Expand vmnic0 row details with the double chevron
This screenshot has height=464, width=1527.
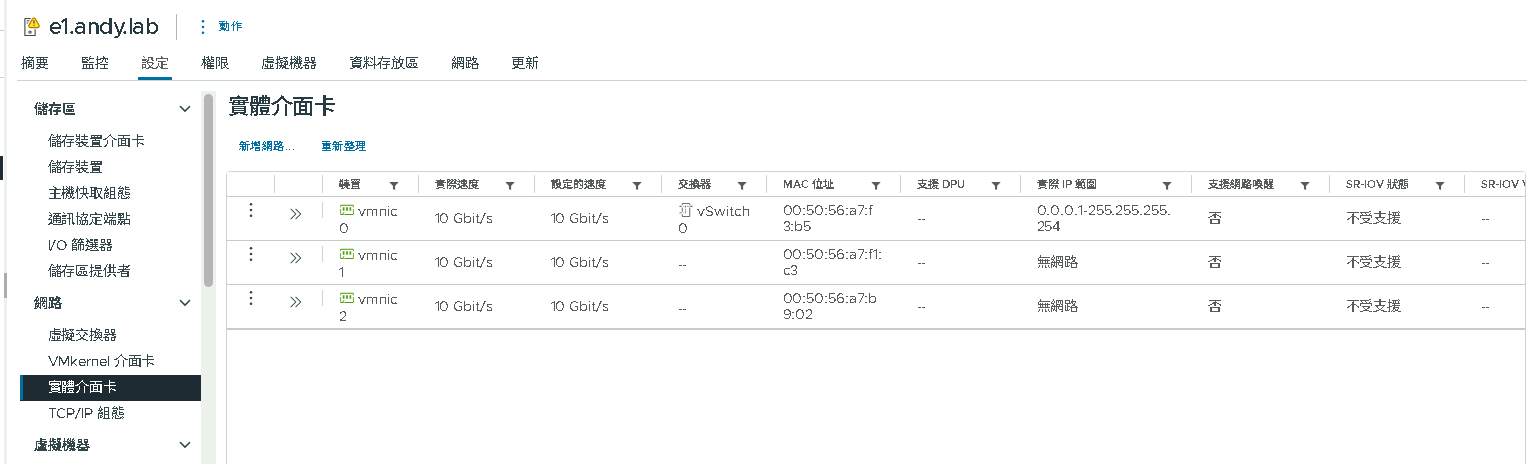pos(295,214)
